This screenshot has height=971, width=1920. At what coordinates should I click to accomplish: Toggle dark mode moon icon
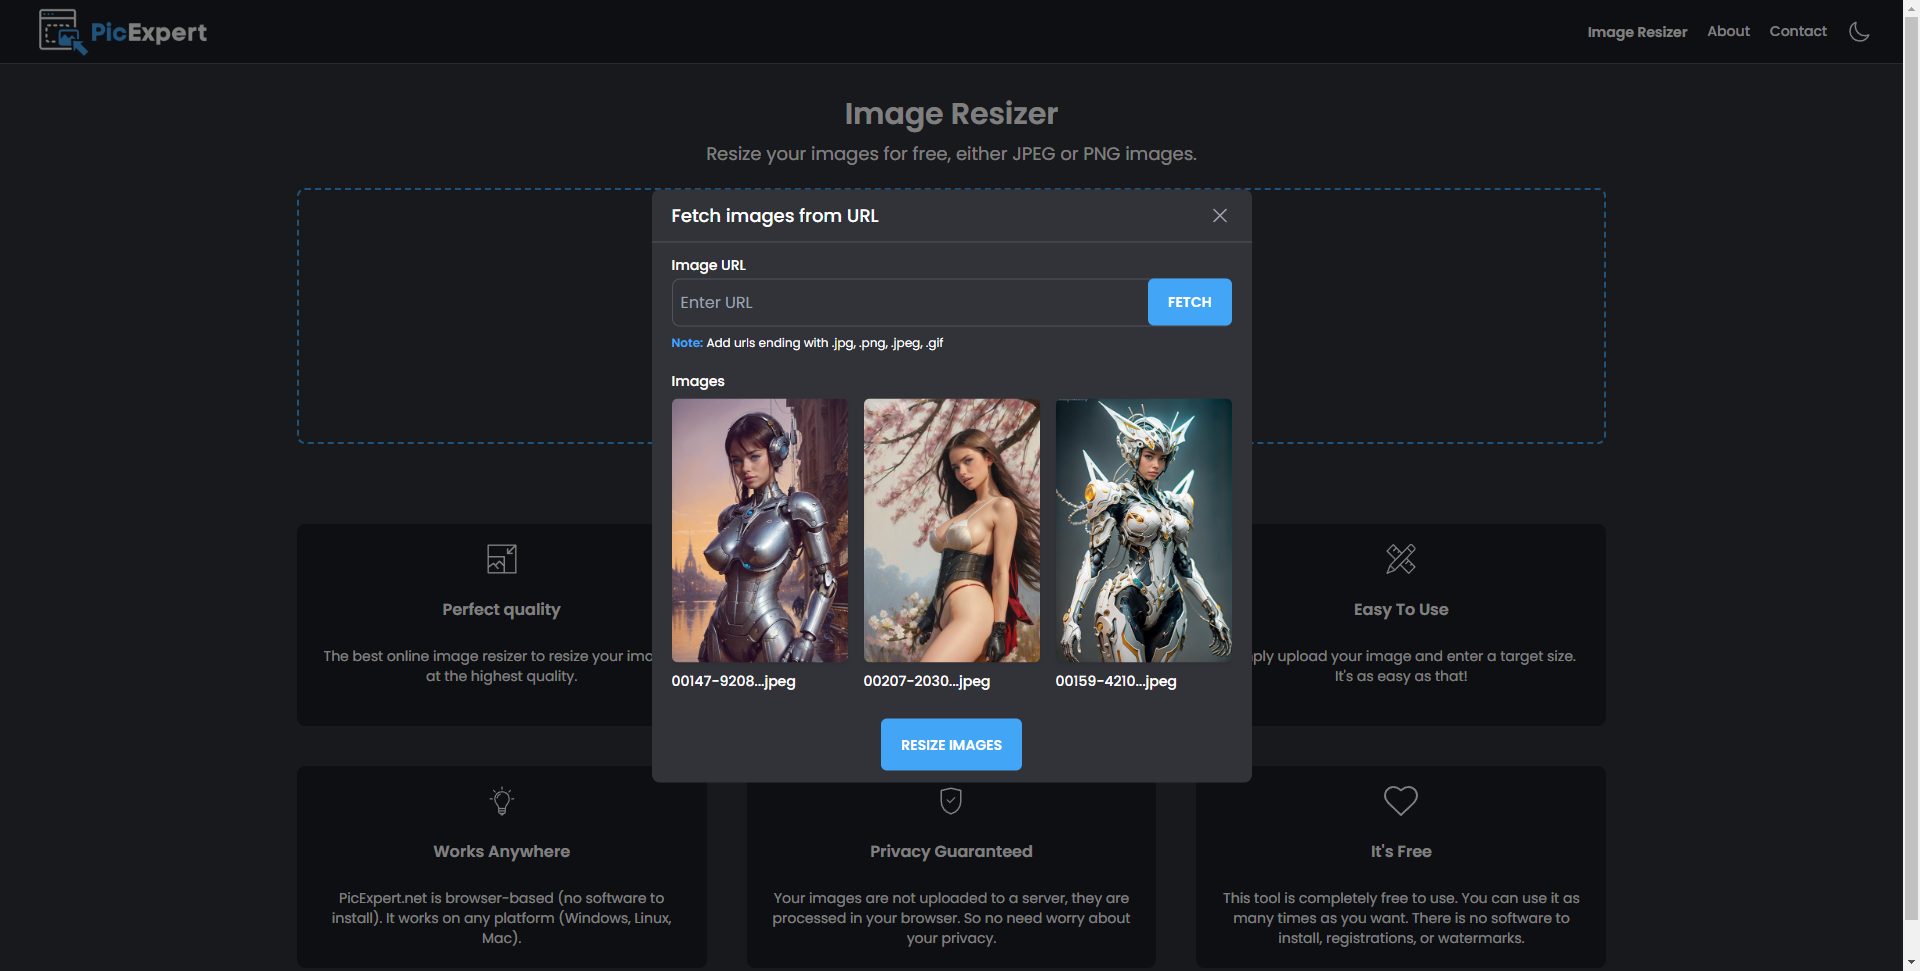(1859, 32)
